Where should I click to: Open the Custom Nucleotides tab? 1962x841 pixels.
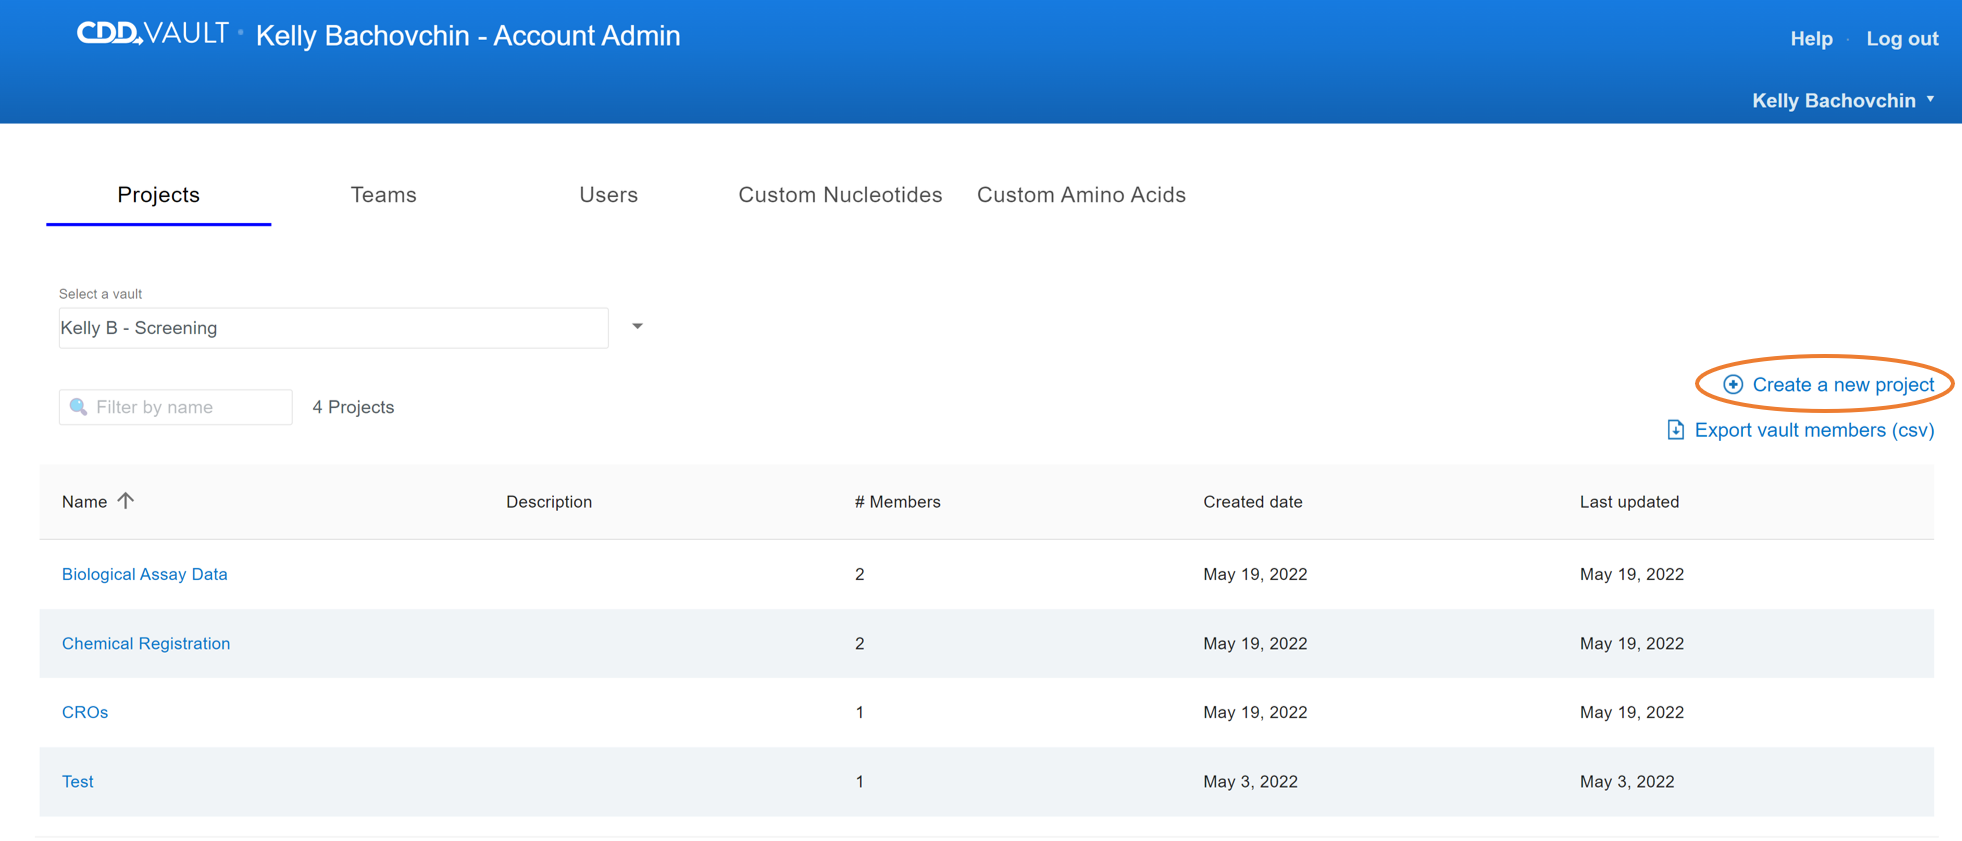(840, 195)
